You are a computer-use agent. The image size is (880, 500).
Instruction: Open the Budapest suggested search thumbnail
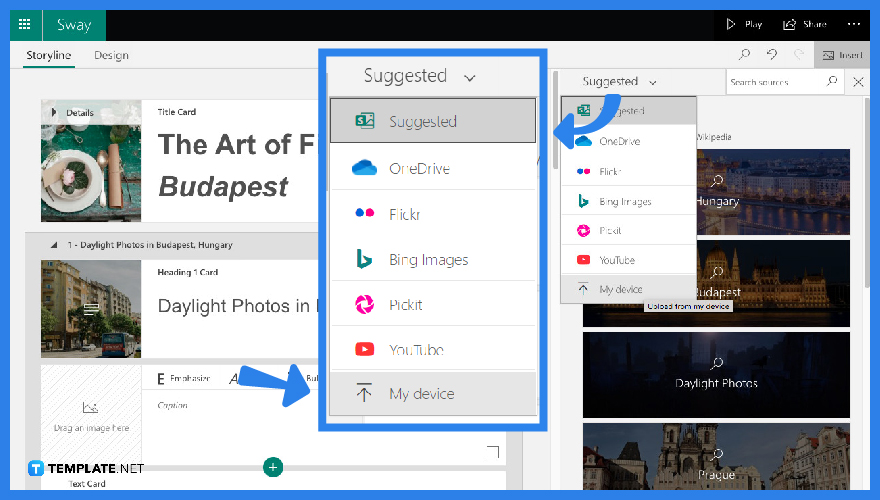pyautogui.click(x=773, y=283)
